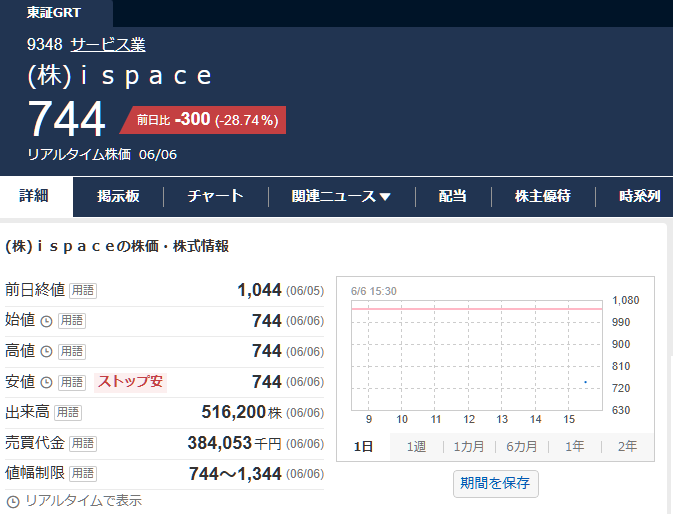This screenshot has height=514, width=673.
Task: Open the 用語 glossary for 始値
Action: tap(72, 320)
